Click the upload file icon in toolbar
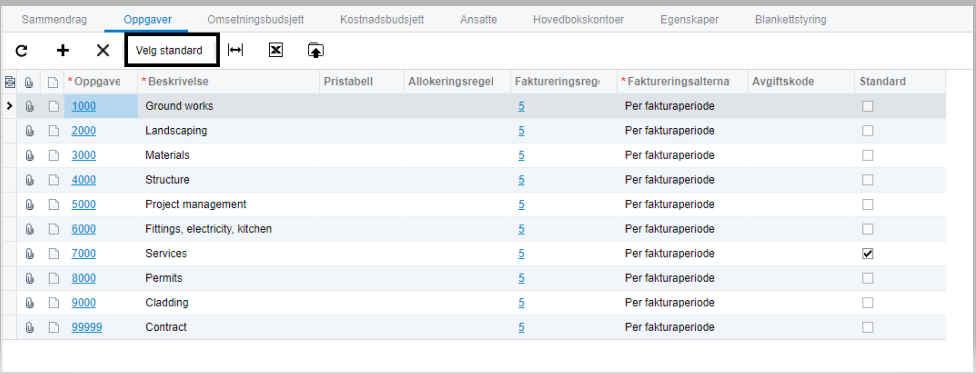Image resolution: width=976 pixels, height=374 pixels. tap(316, 50)
